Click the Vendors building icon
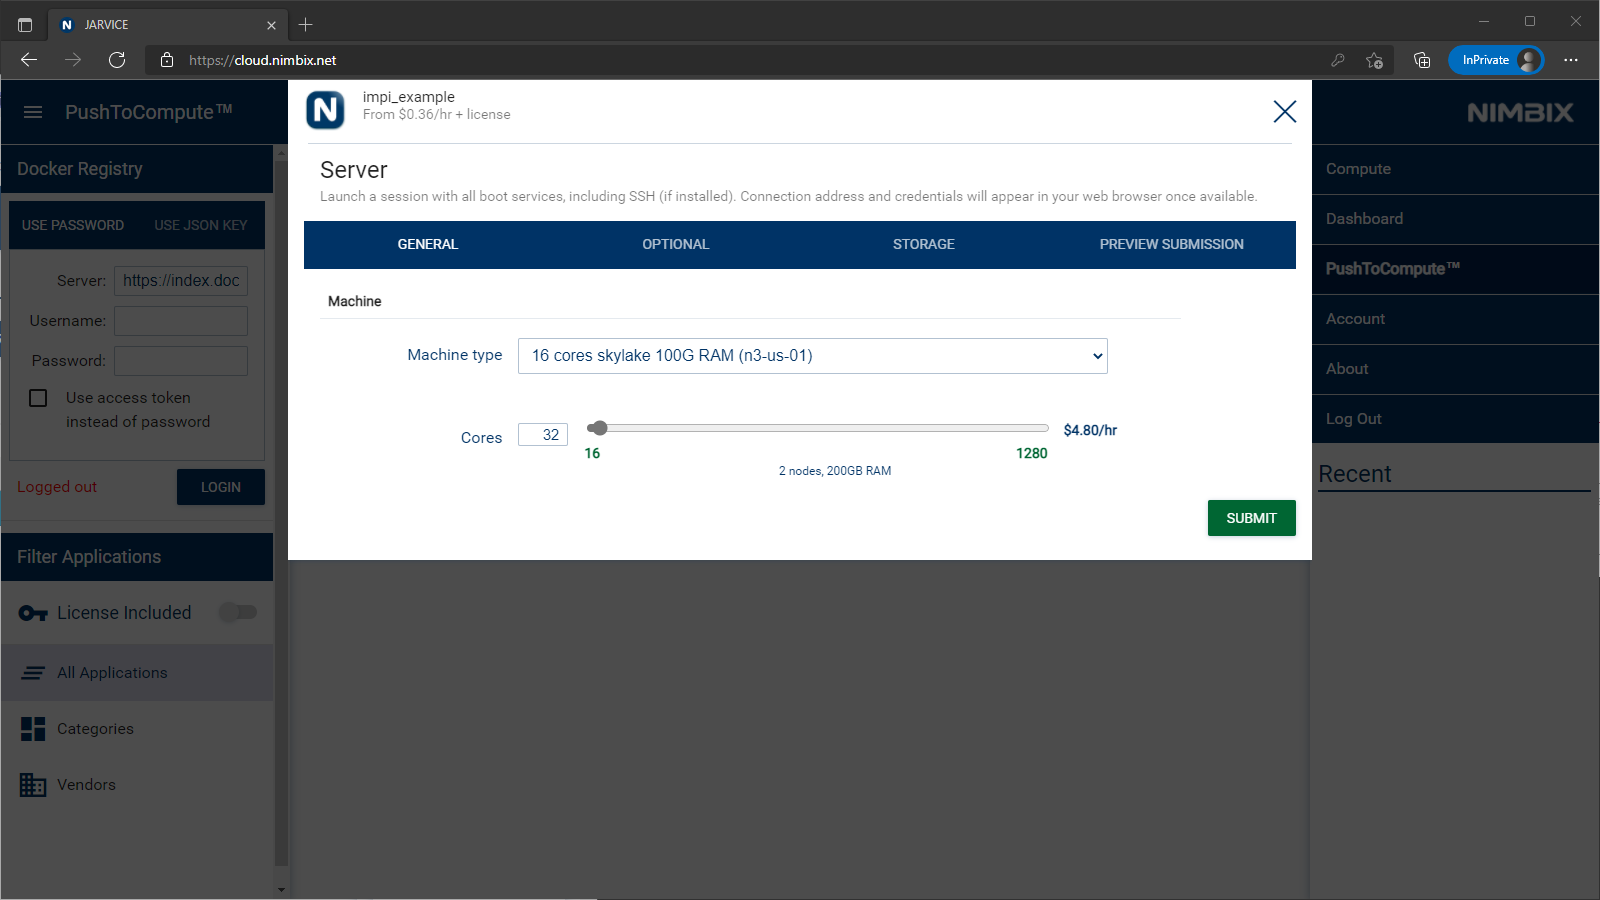Image resolution: width=1600 pixels, height=900 pixels. pyautogui.click(x=33, y=785)
